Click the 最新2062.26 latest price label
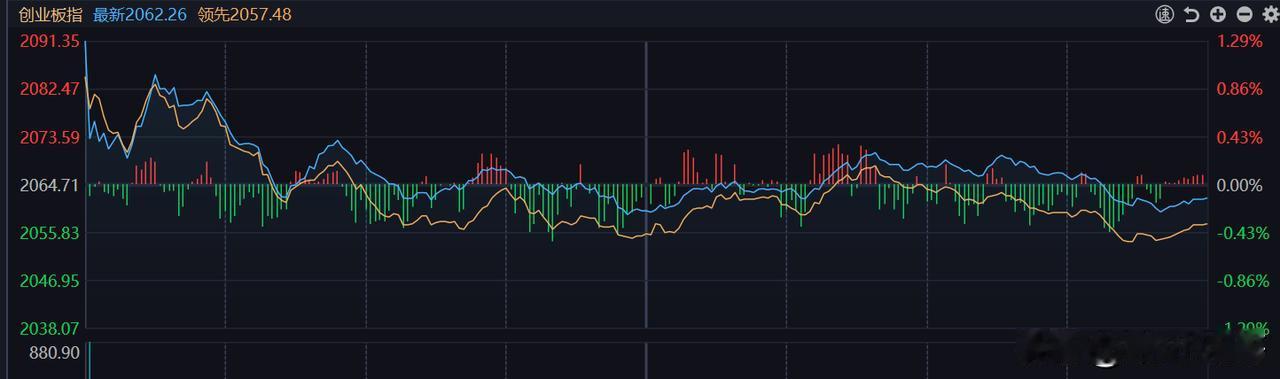 139,15
